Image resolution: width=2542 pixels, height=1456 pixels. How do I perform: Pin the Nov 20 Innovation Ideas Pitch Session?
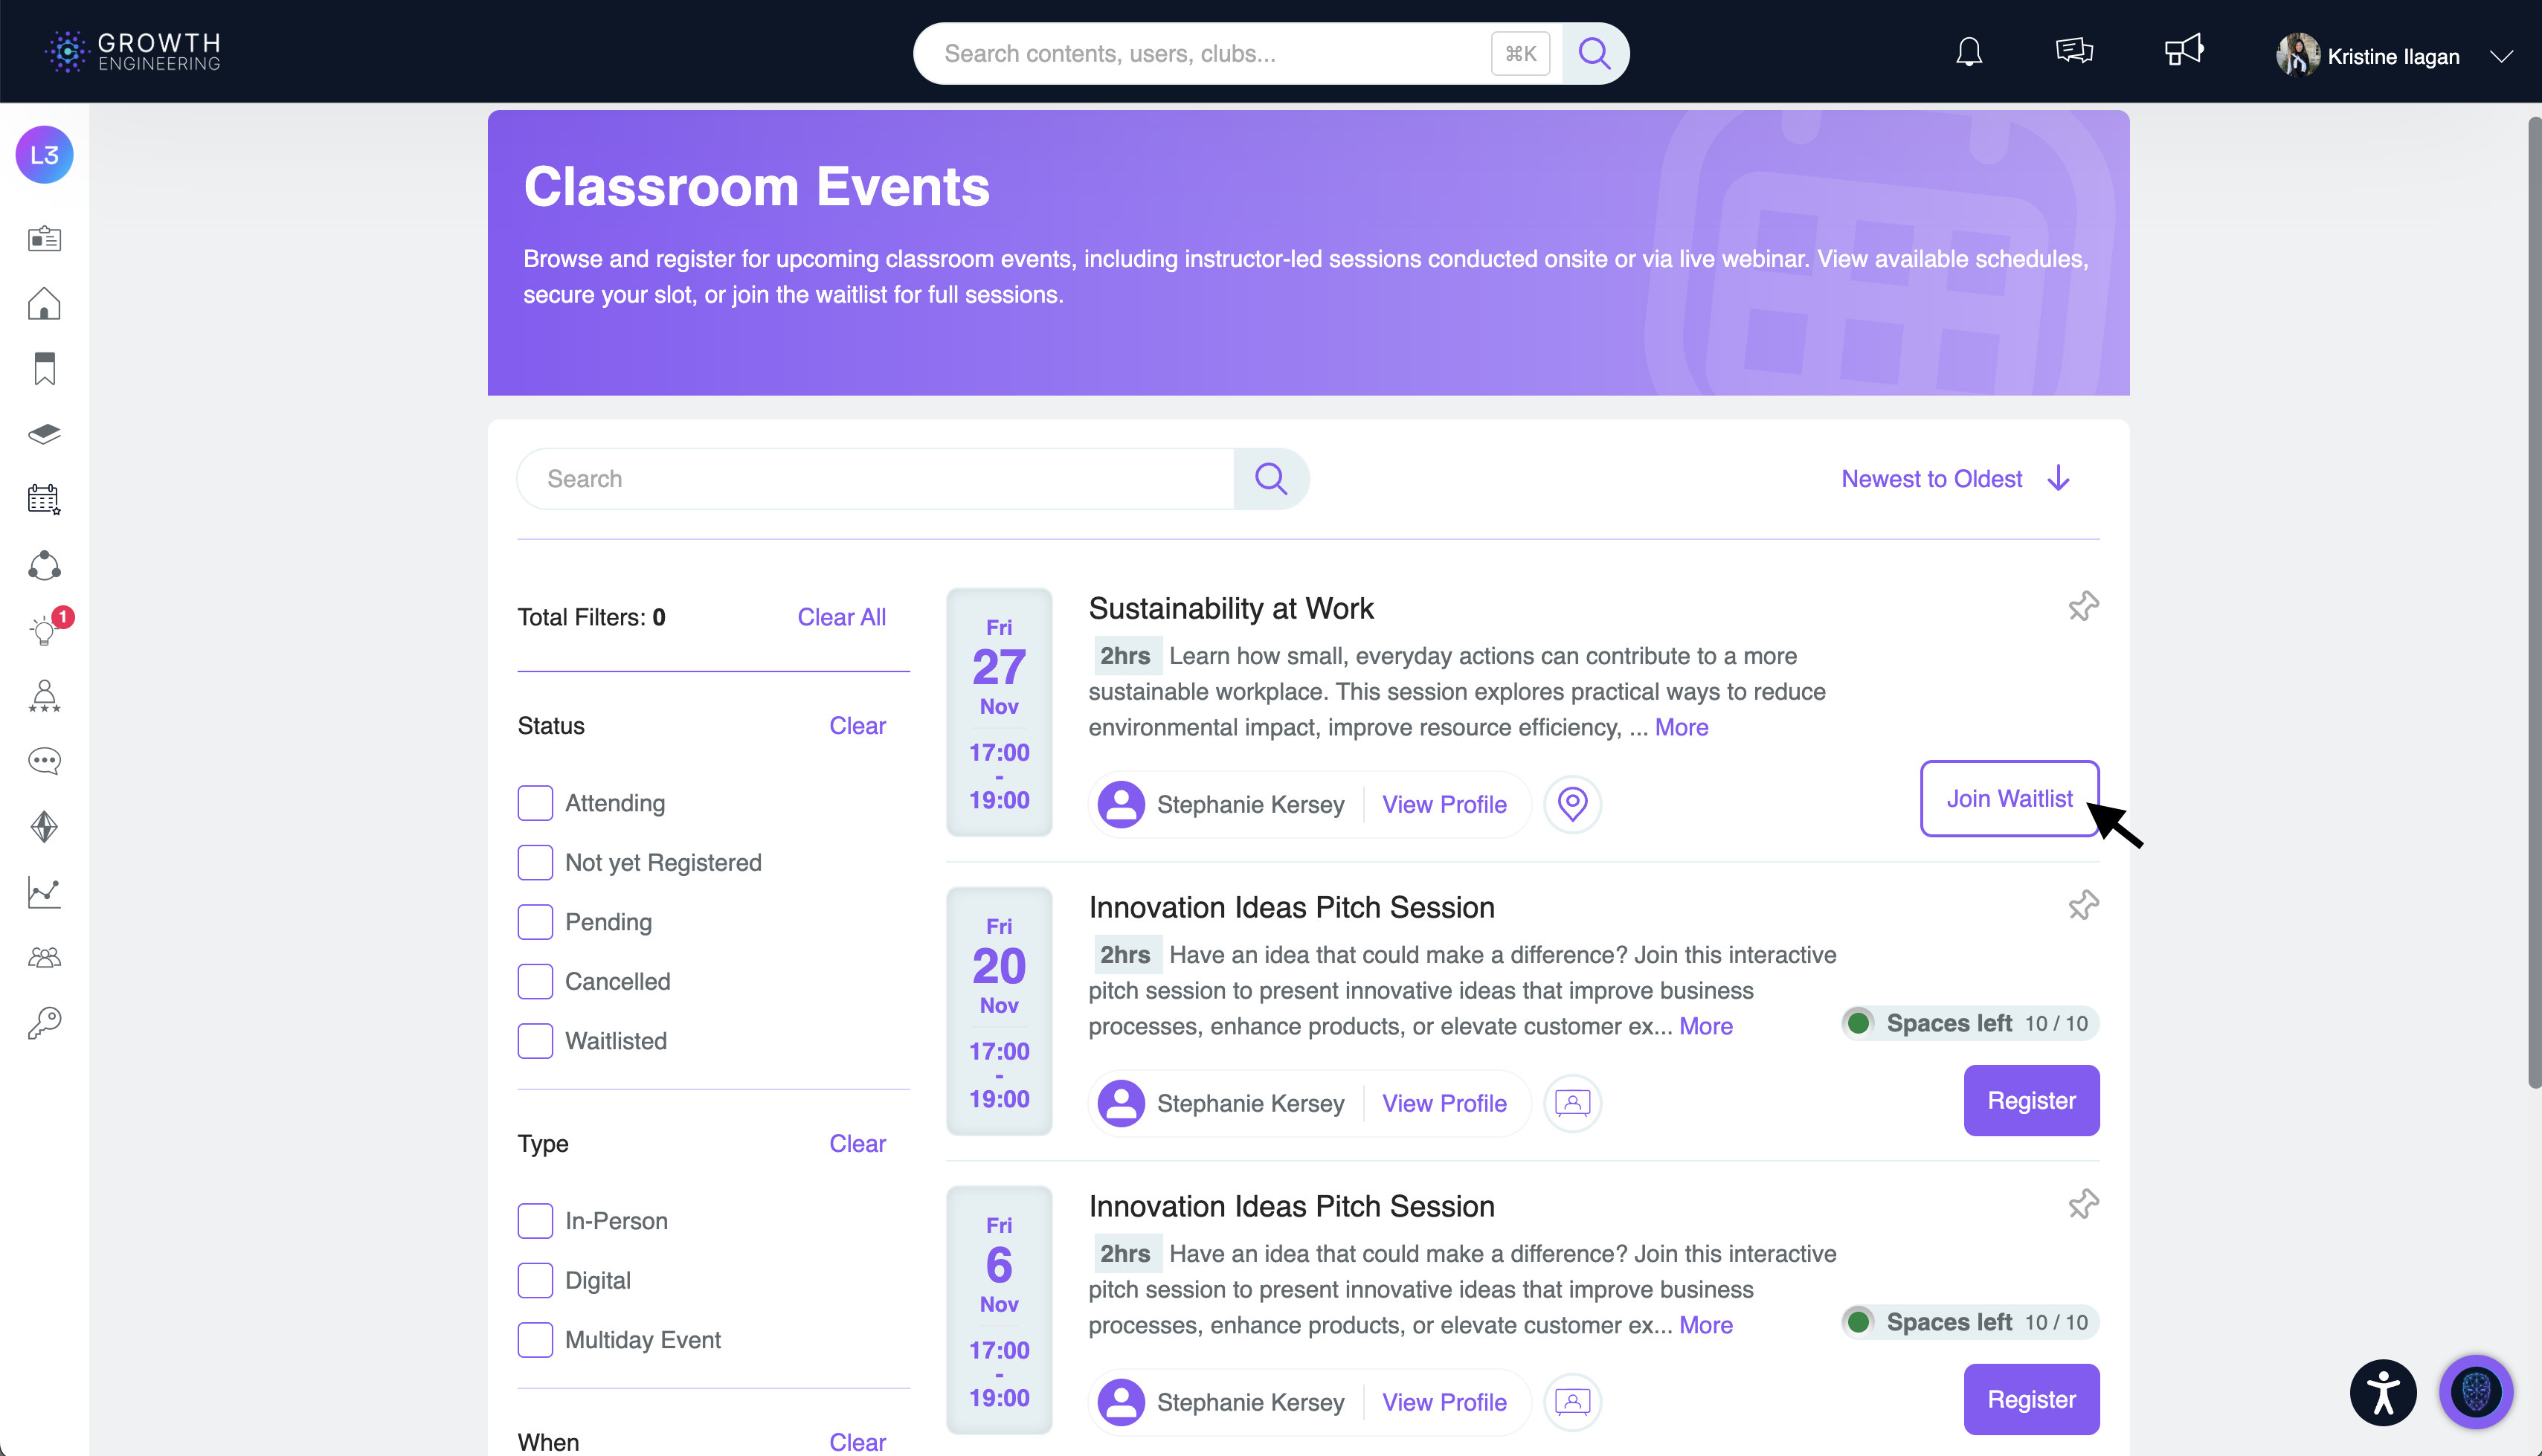pyautogui.click(x=2083, y=905)
